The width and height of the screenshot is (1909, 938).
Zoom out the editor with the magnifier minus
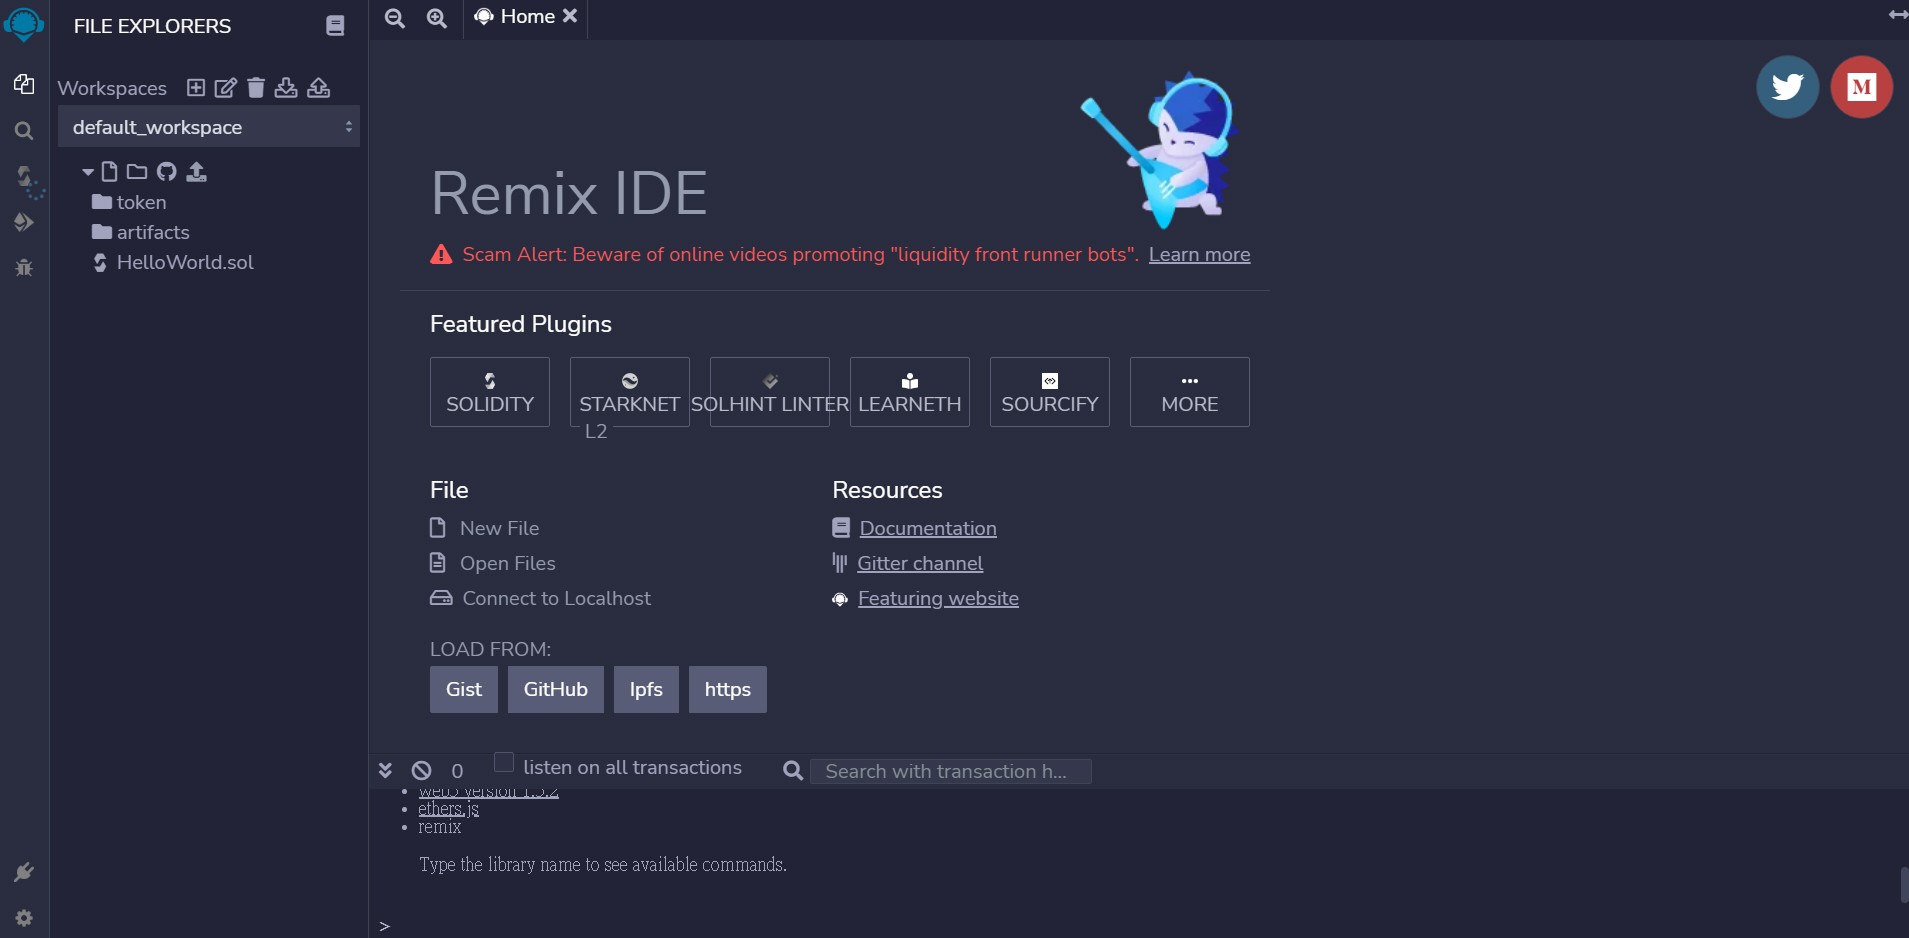point(395,18)
